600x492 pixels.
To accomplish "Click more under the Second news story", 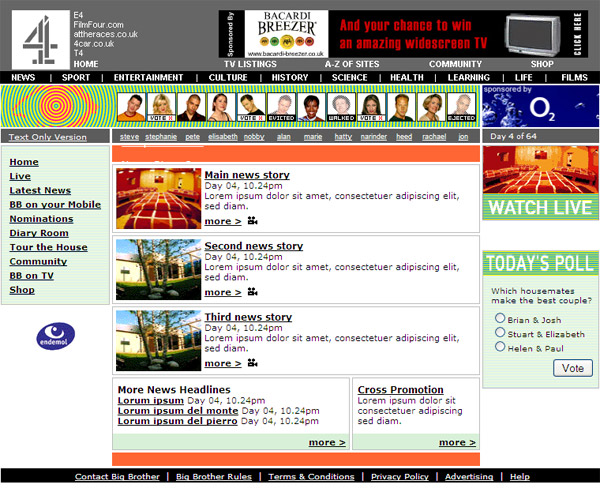I will [x=223, y=292].
